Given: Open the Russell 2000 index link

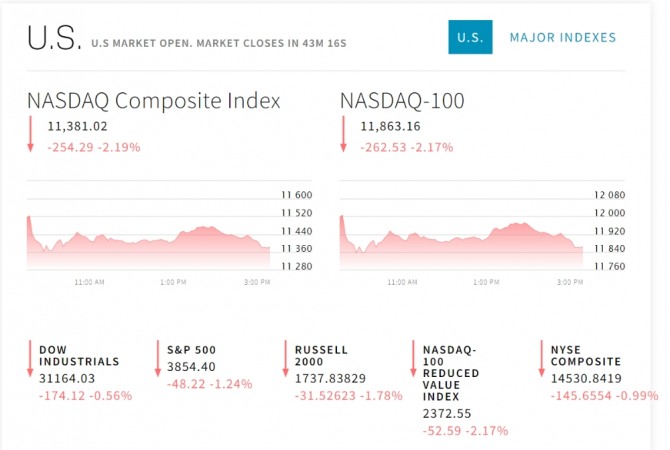Looking at the screenshot, I should pos(322,356).
